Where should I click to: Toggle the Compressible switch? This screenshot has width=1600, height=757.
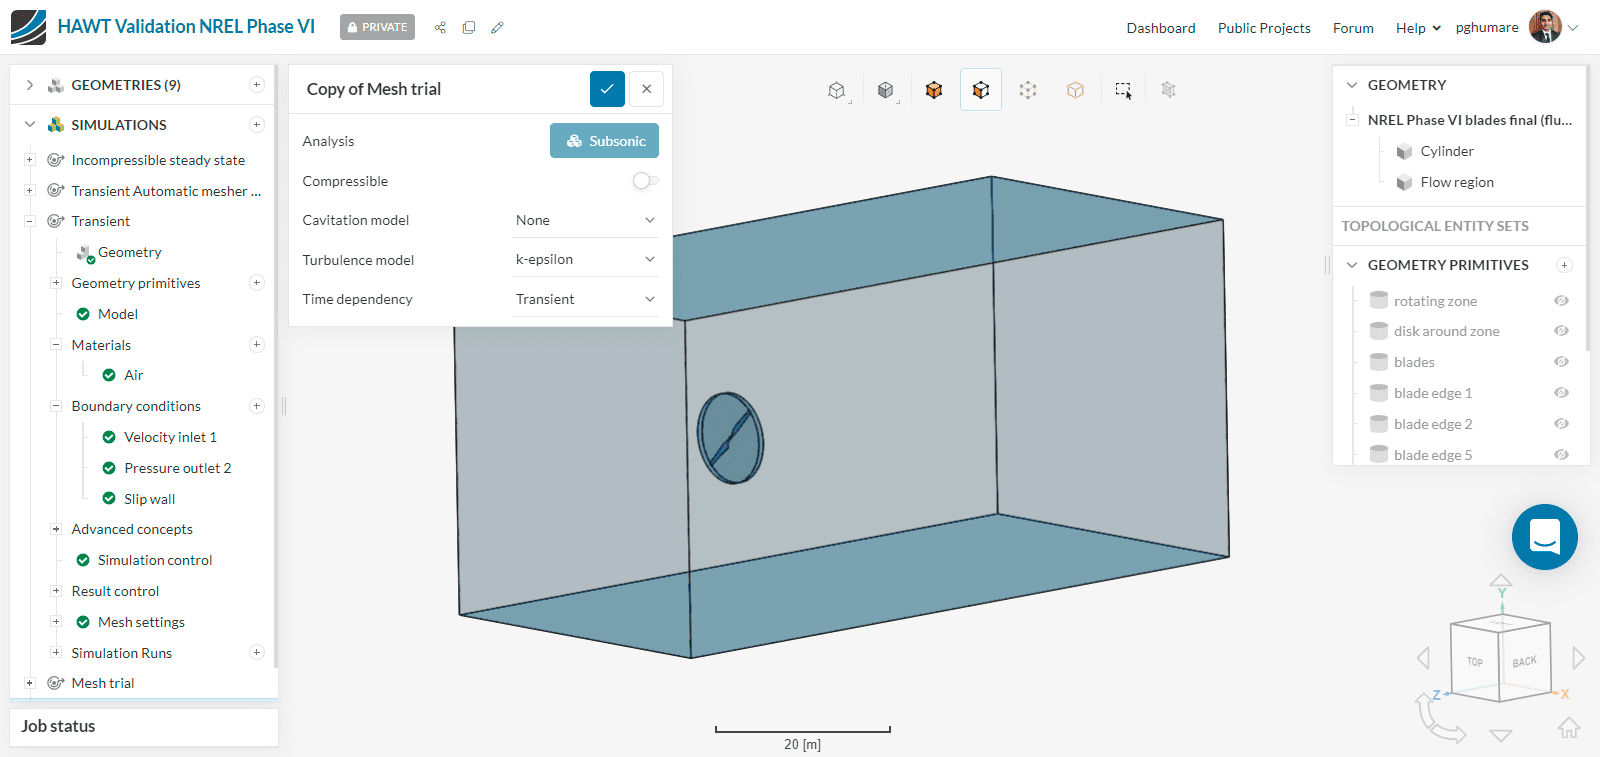pyautogui.click(x=645, y=181)
